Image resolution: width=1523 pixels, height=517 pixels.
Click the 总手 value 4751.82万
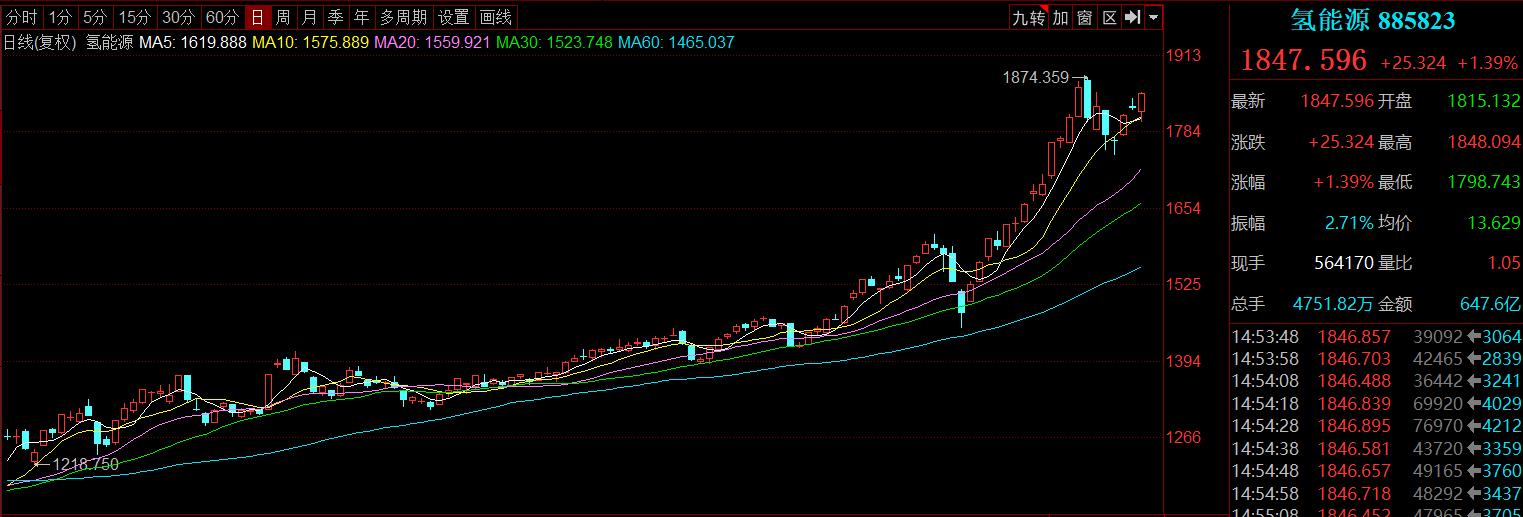pyautogui.click(x=1333, y=303)
